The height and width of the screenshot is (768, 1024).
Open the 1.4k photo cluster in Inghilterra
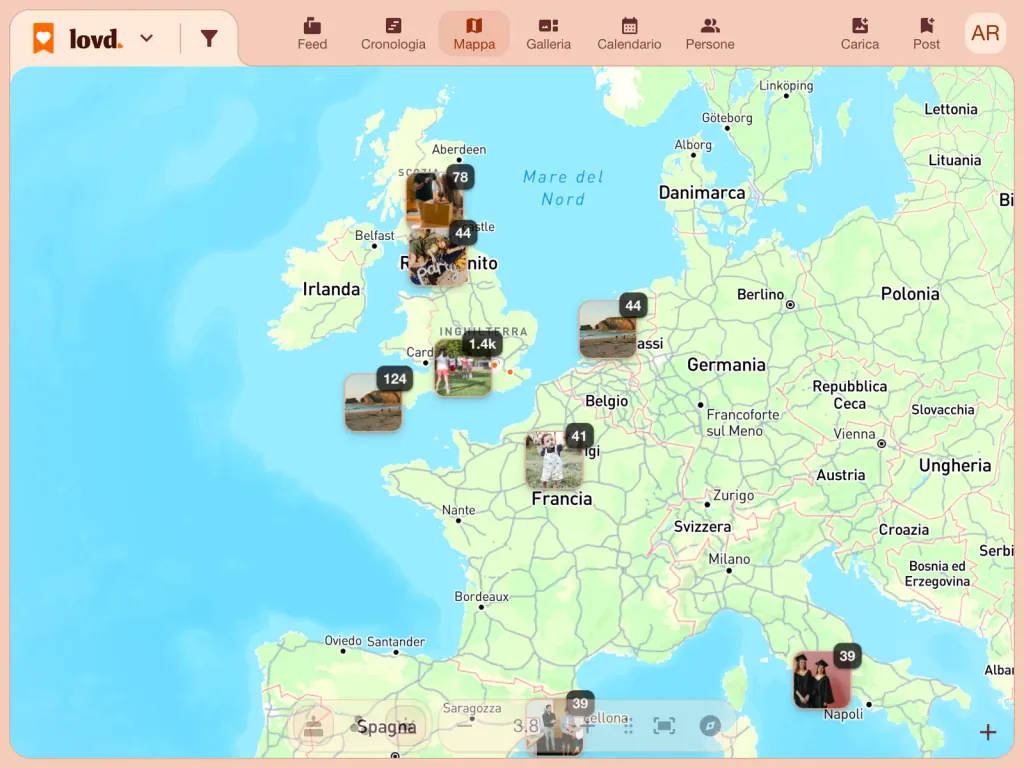[463, 368]
